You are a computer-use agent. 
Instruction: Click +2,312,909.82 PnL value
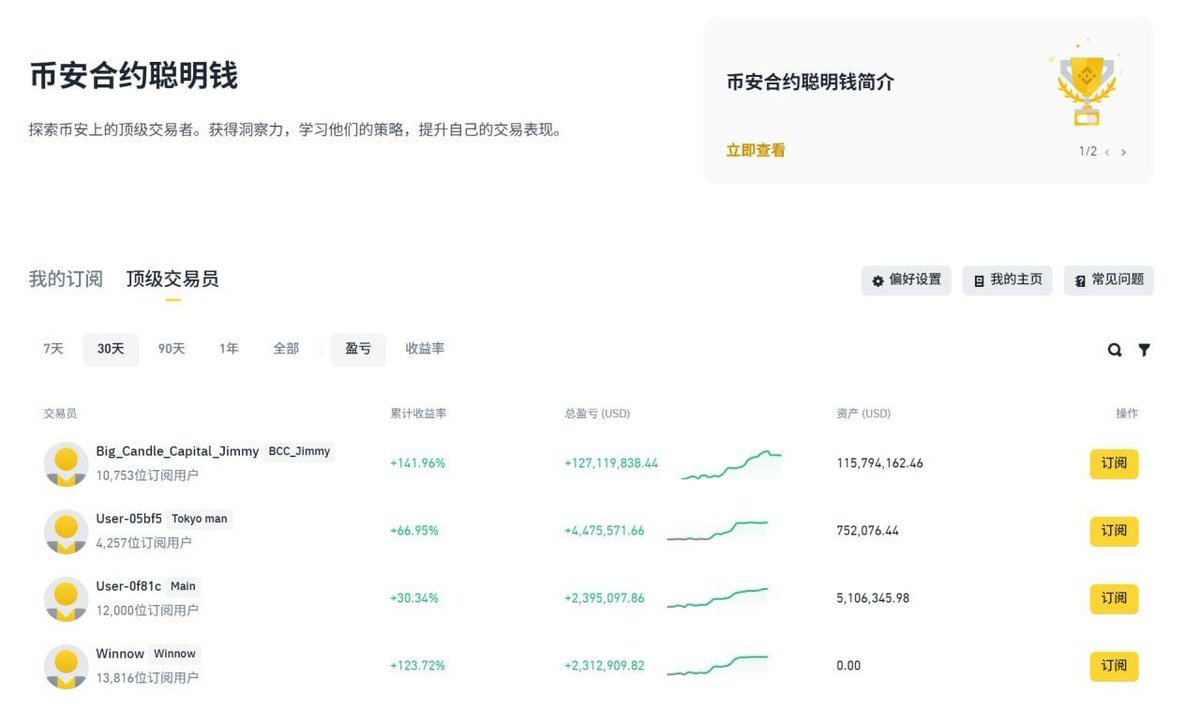click(x=604, y=666)
